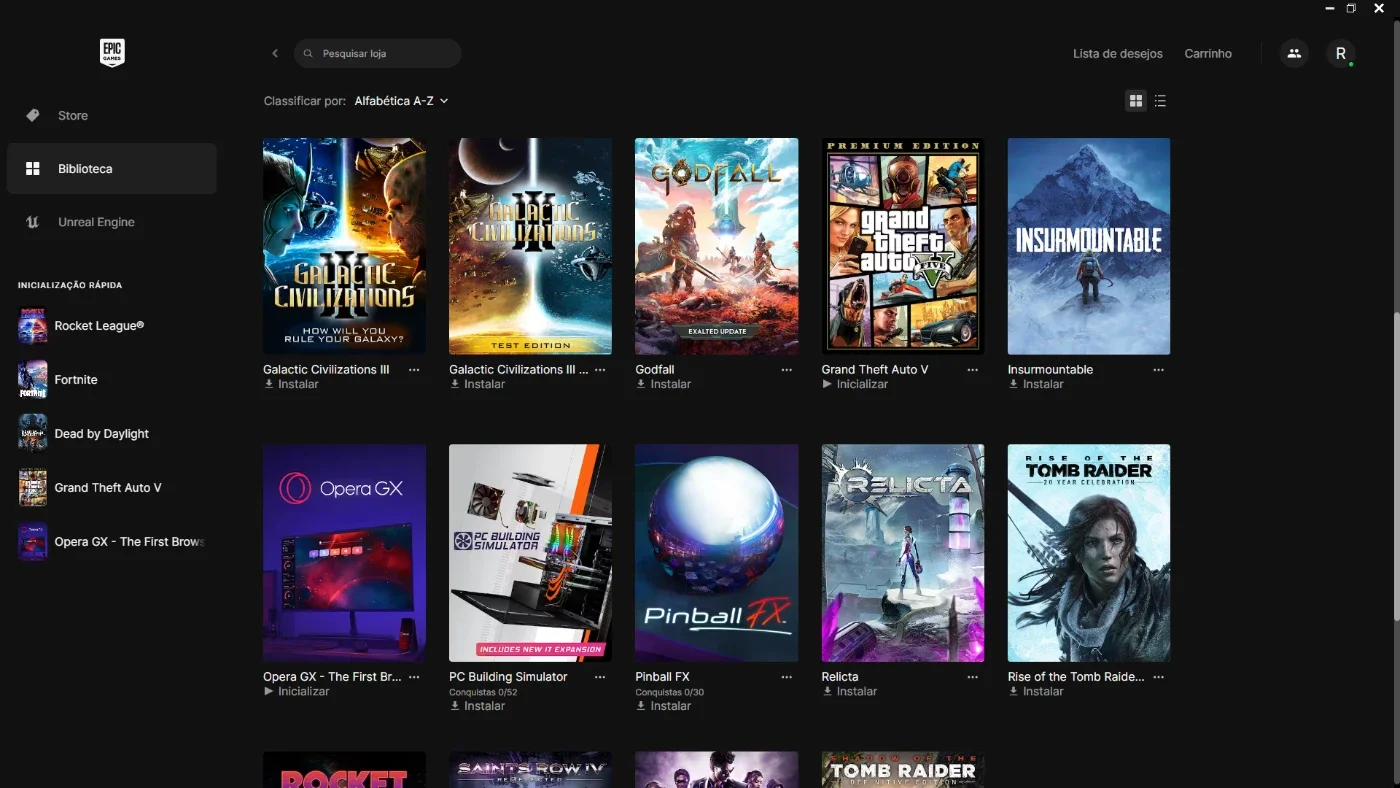The image size is (1400, 788).
Task: Install Relicta
Action: (x=850, y=691)
